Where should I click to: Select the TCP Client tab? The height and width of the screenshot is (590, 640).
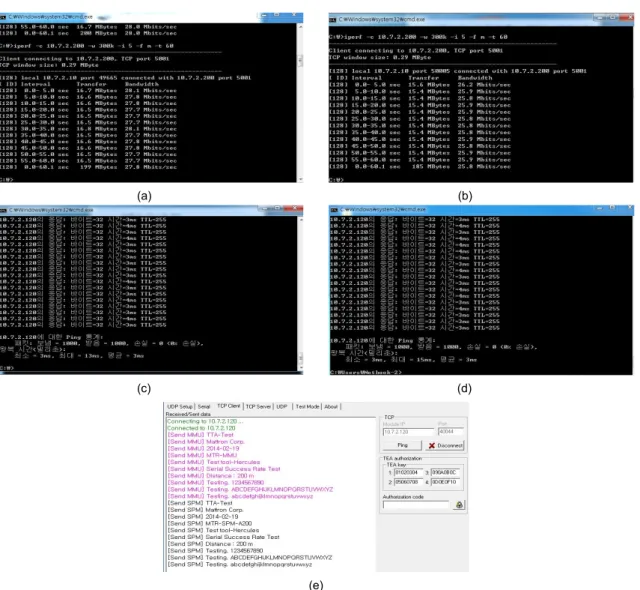pyautogui.click(x=229, y=406)
